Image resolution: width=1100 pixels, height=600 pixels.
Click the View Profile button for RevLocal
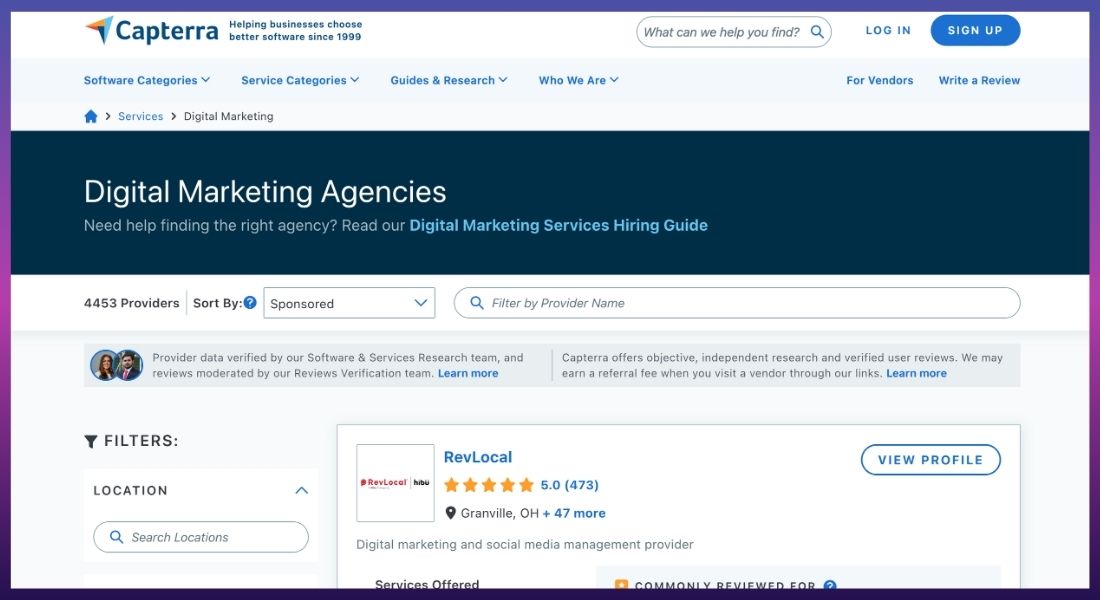click(x=930, y=460)
